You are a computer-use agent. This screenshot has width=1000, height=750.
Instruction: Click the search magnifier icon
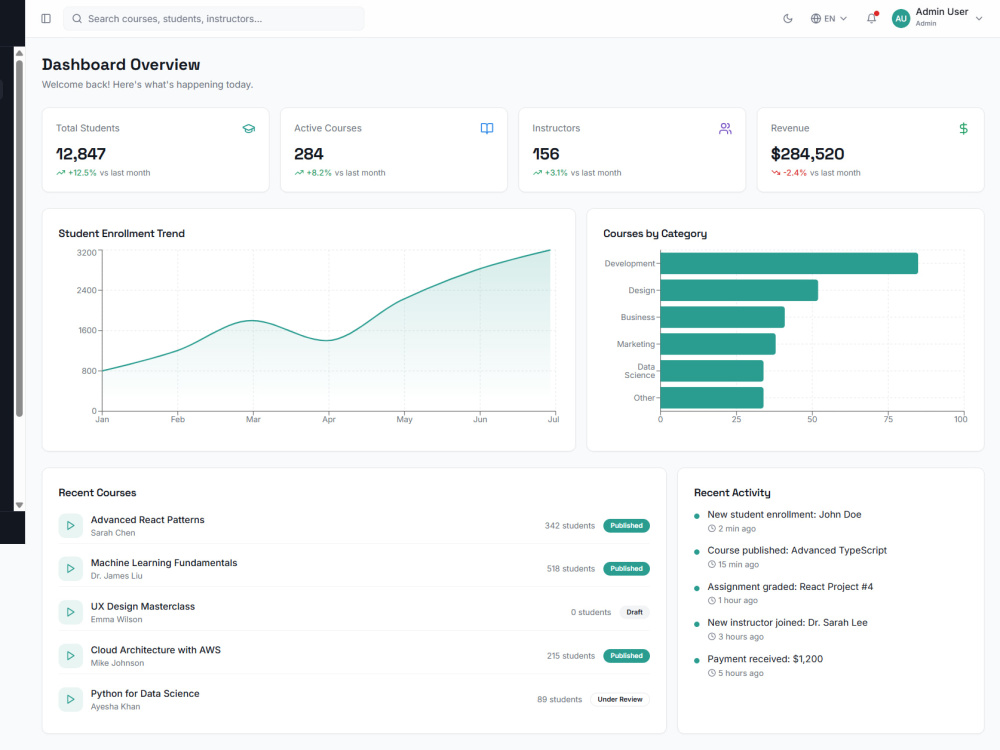[77, 18]
